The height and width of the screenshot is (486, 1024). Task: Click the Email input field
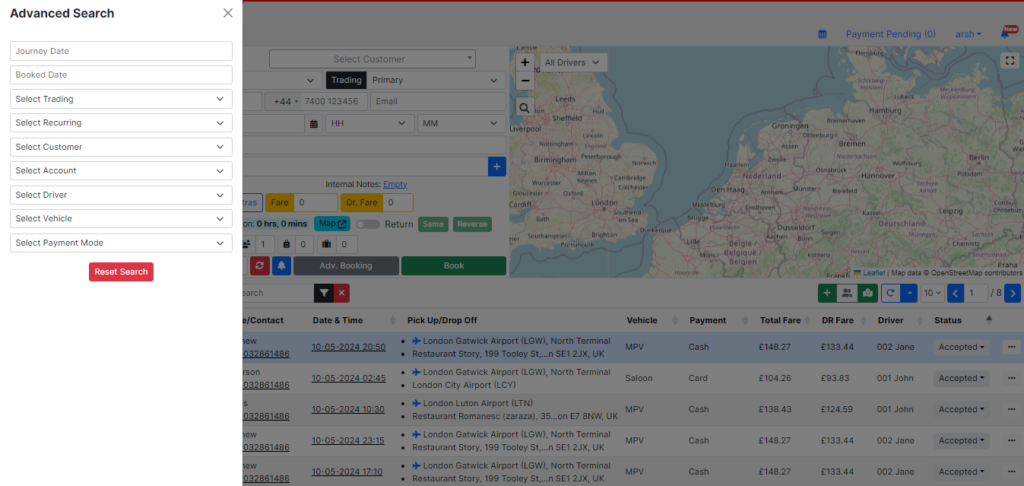pos(438,101)
